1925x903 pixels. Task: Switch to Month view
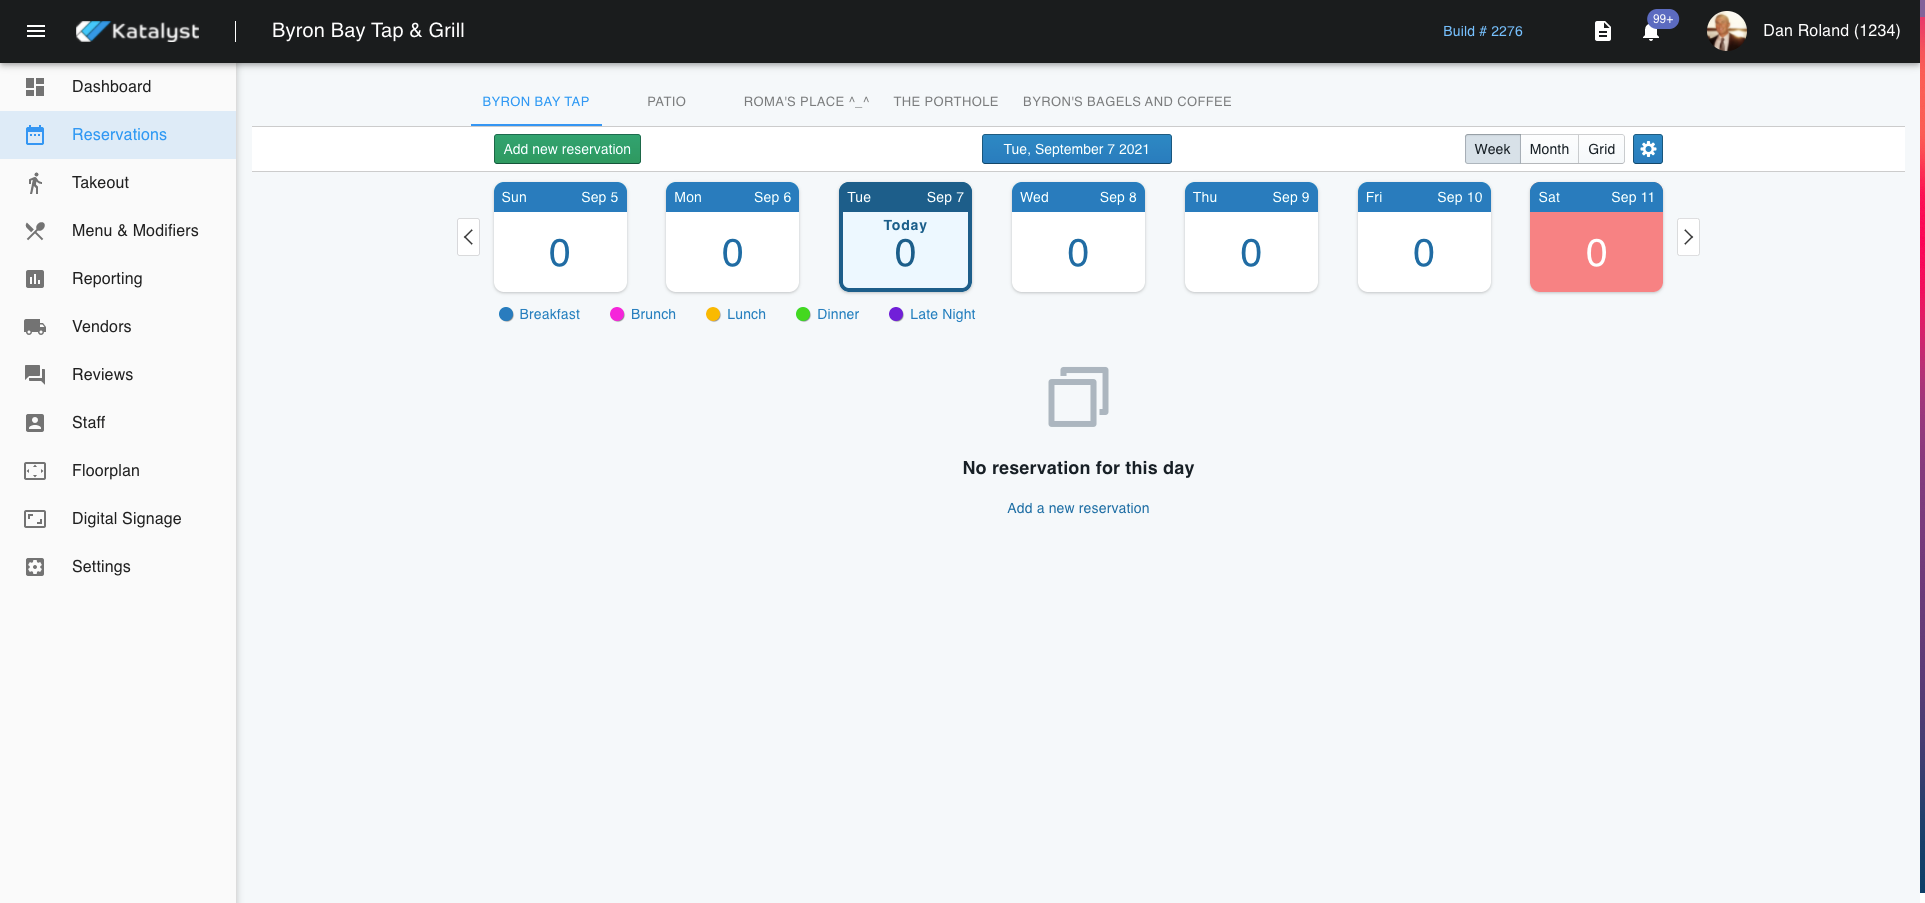click(x=1549, y=149)
